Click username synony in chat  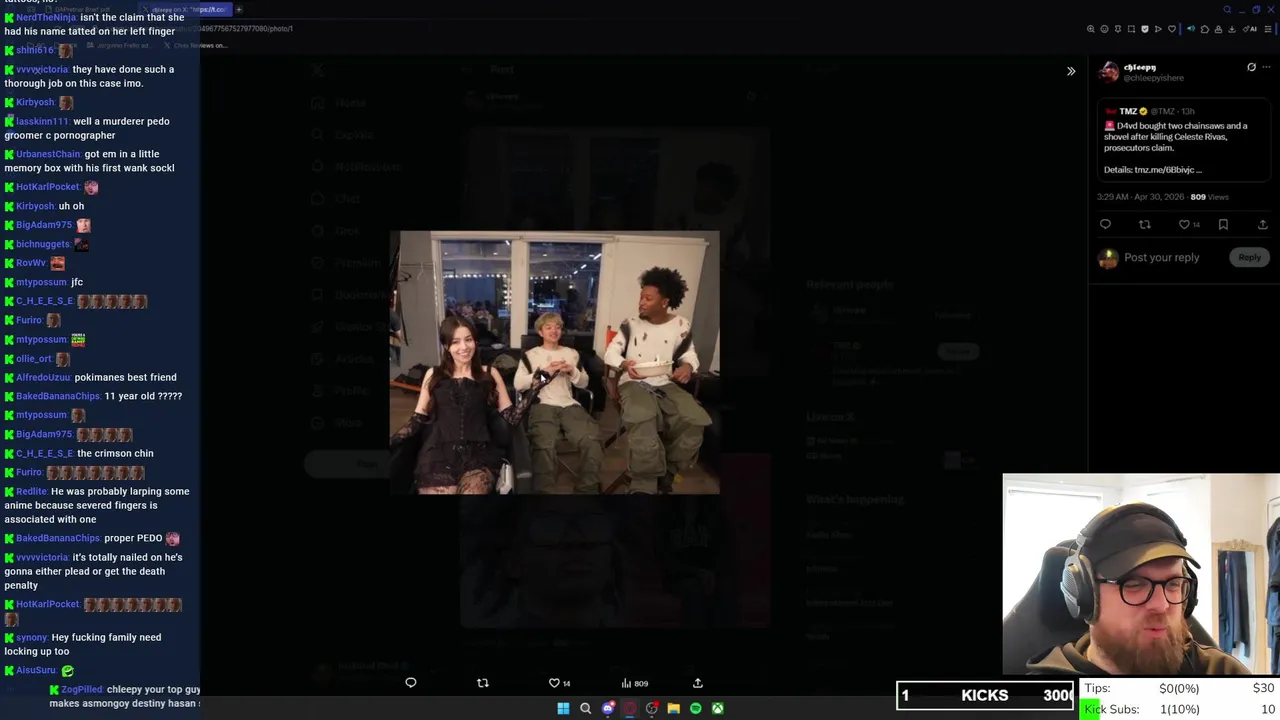[x=32, y=638]
